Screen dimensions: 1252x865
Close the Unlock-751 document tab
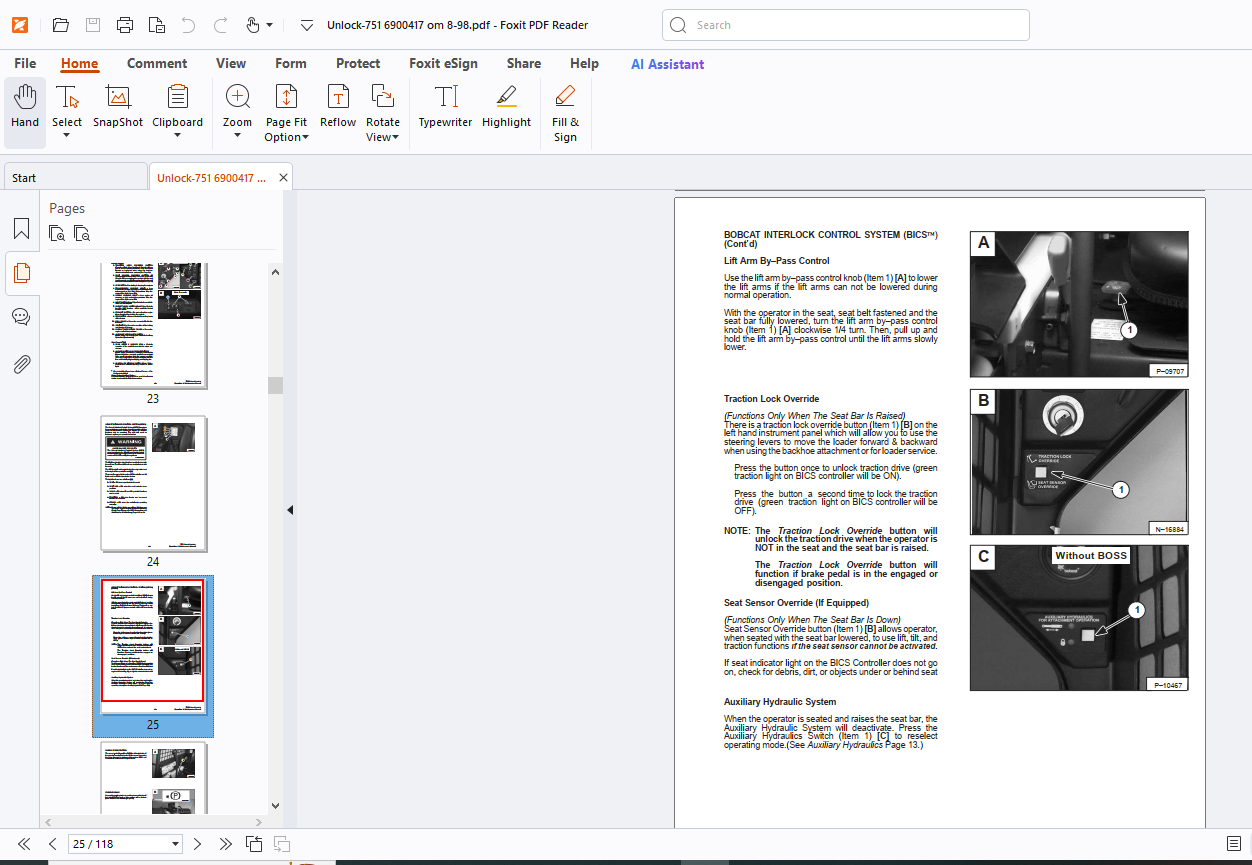pos(283,178)
